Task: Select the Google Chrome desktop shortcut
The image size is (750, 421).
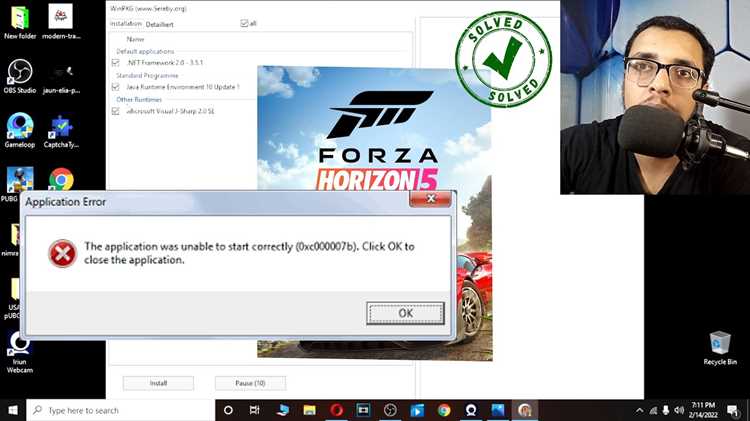Action: tap(61, 179)
